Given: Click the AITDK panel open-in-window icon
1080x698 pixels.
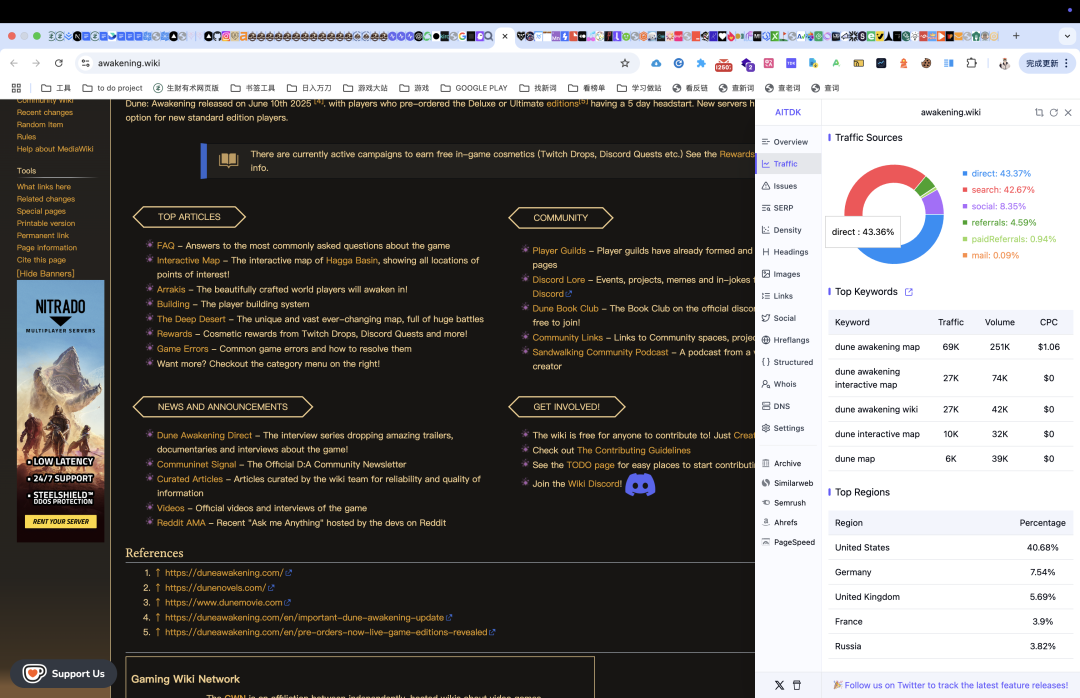Looking at the screenshot, I should 1039,112.
